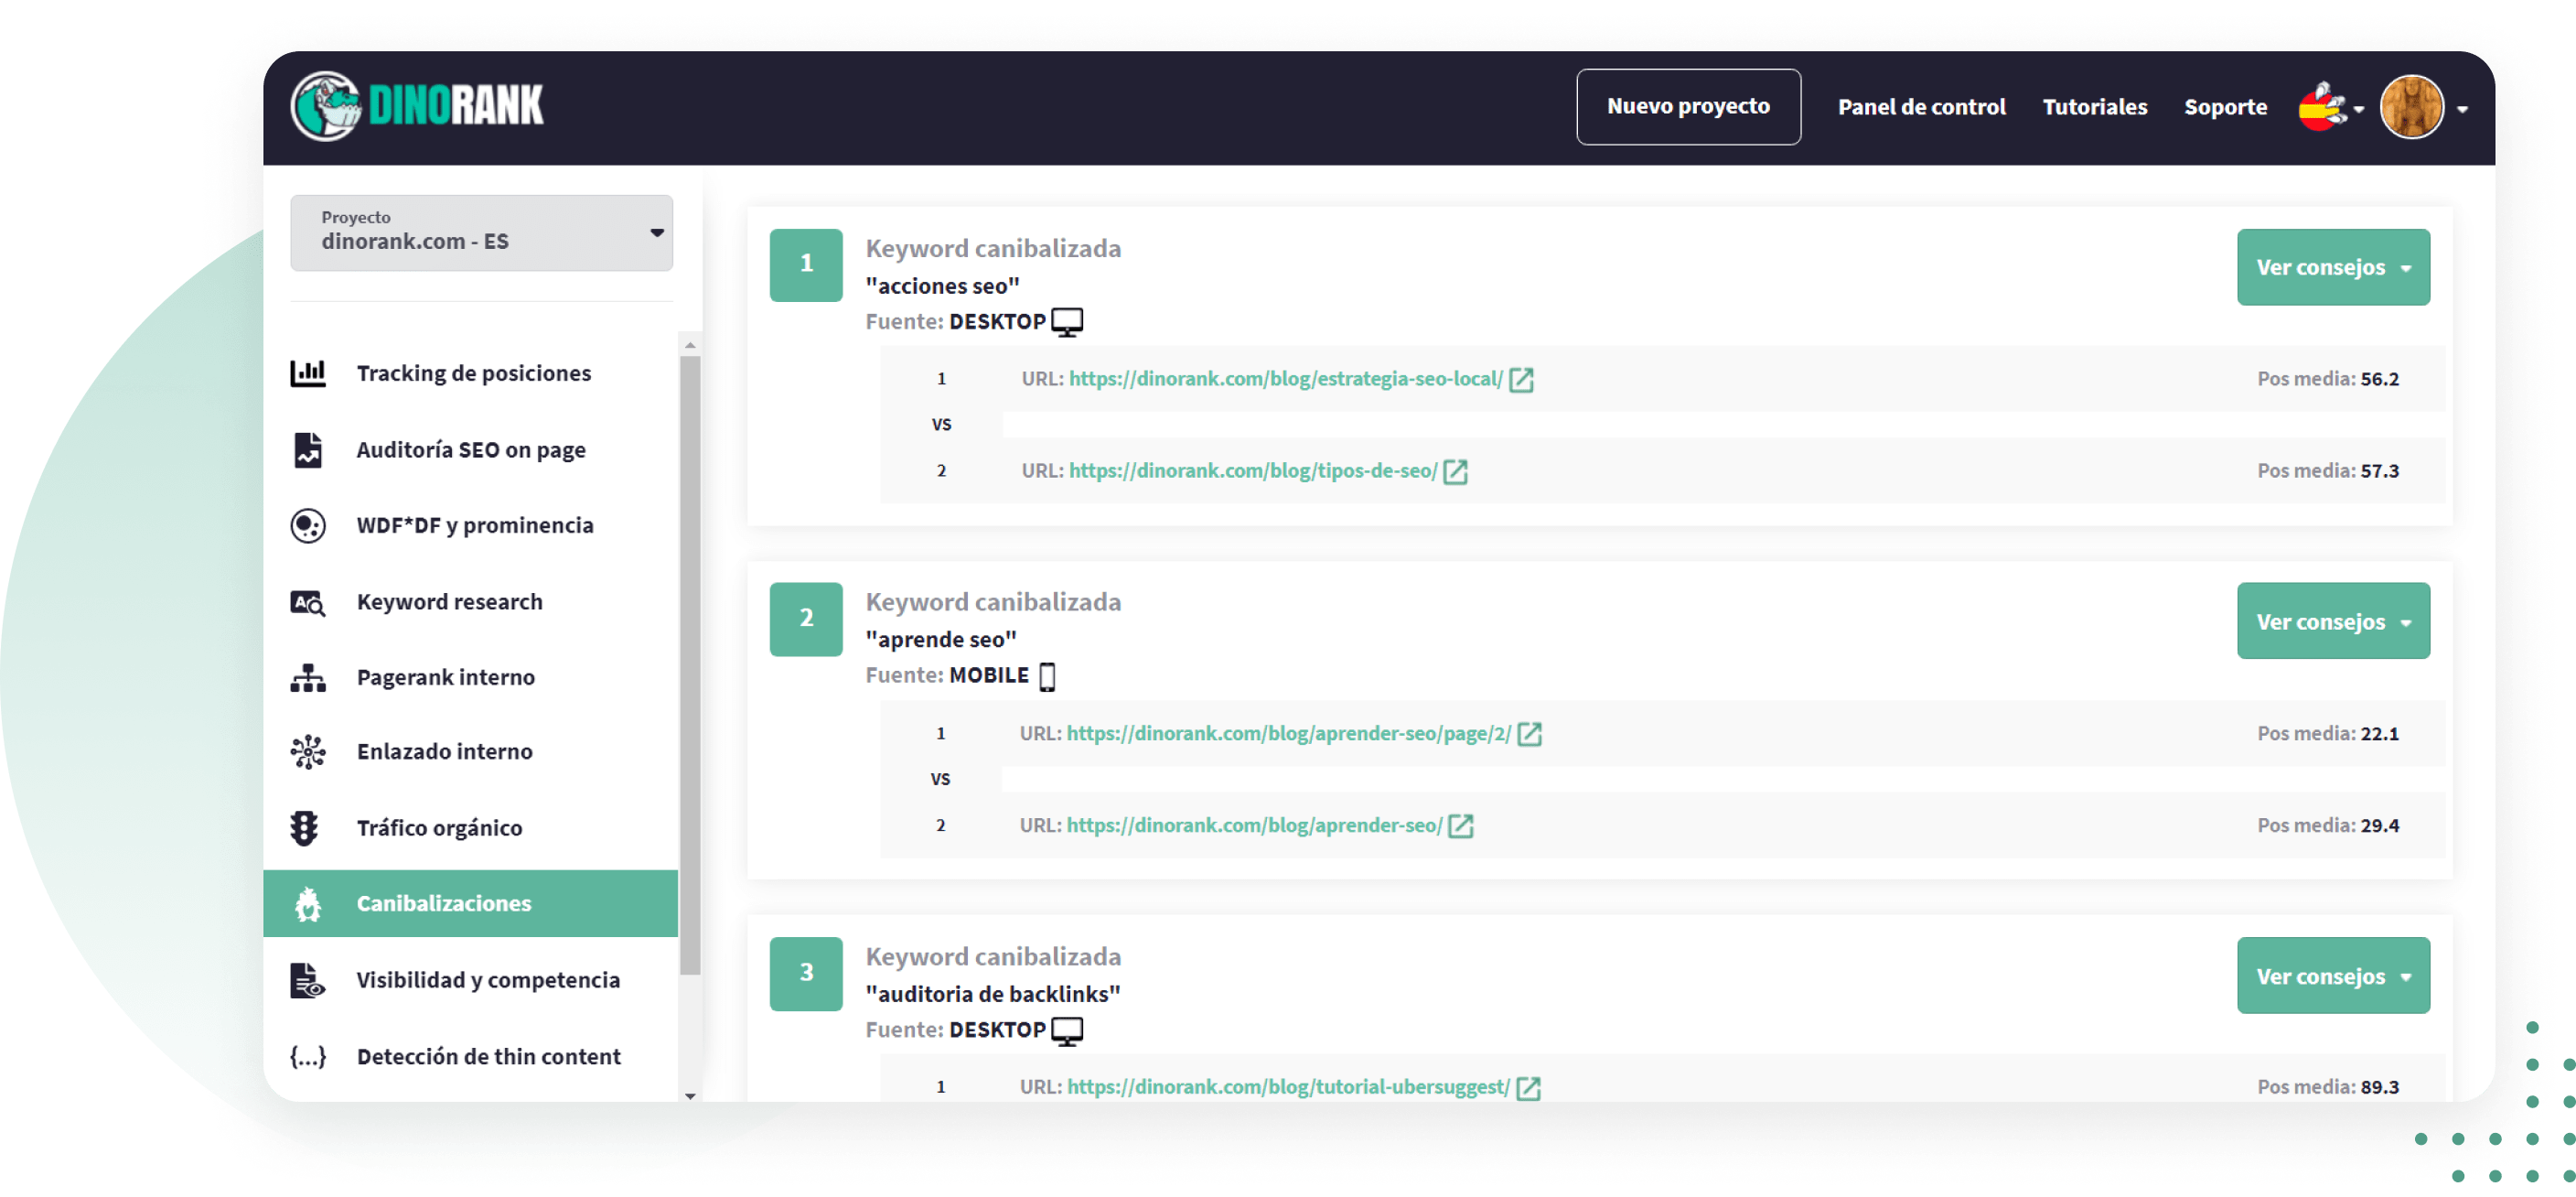Click the "aprende seo" keyword text
The height and width of the screenshot is (1197, 2576).
[941, 640]
